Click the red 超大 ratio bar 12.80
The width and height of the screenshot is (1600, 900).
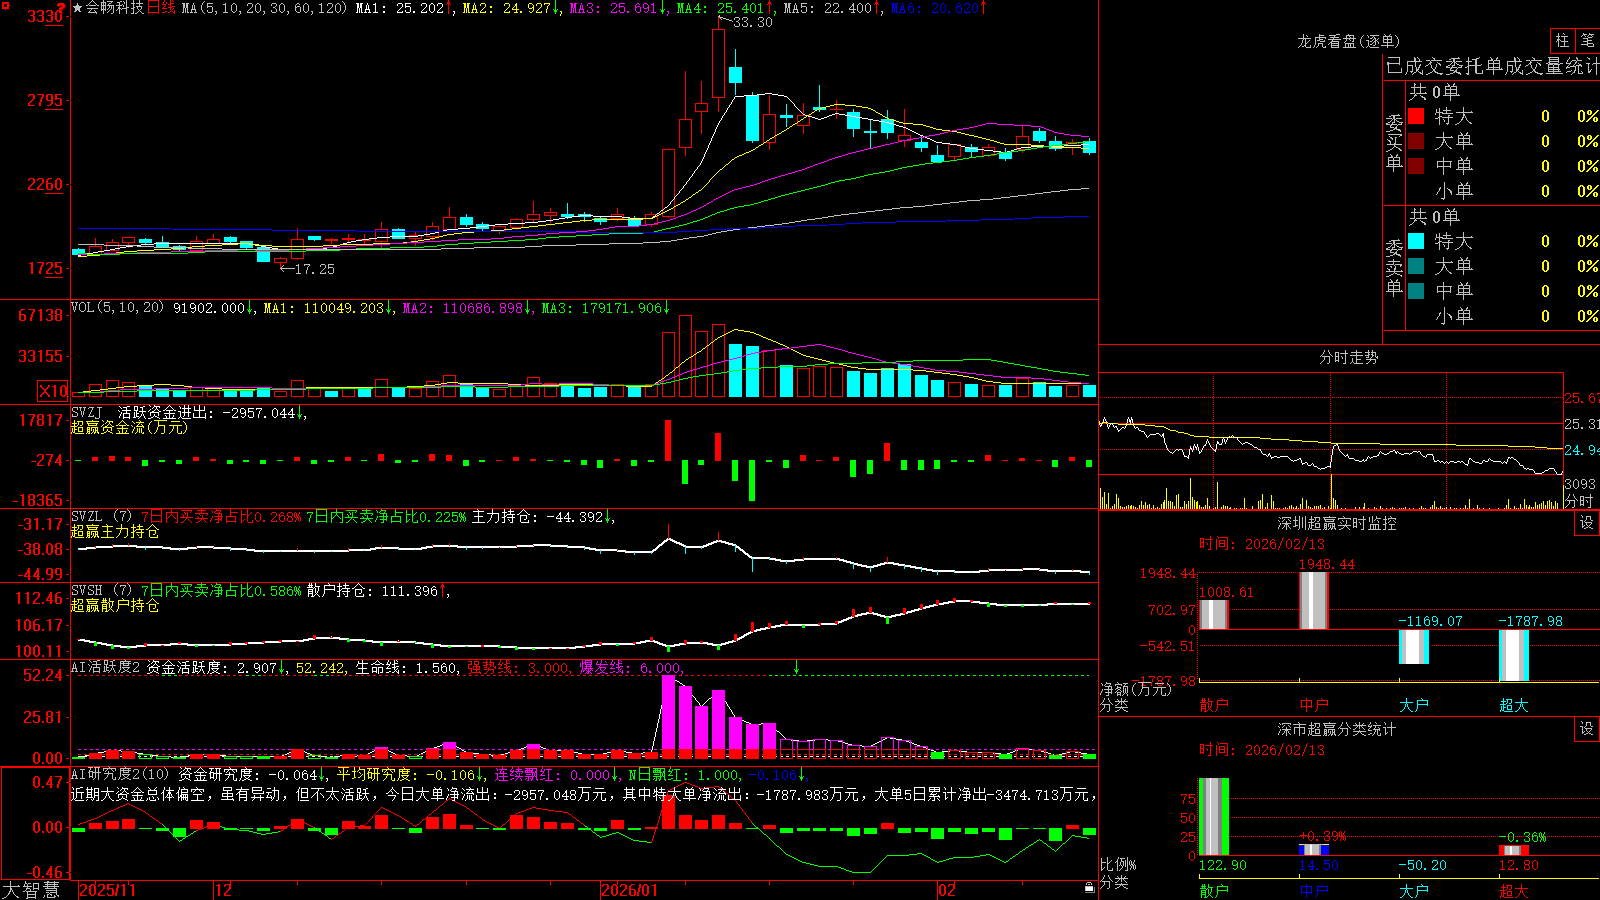click(x=1514, y=851)
